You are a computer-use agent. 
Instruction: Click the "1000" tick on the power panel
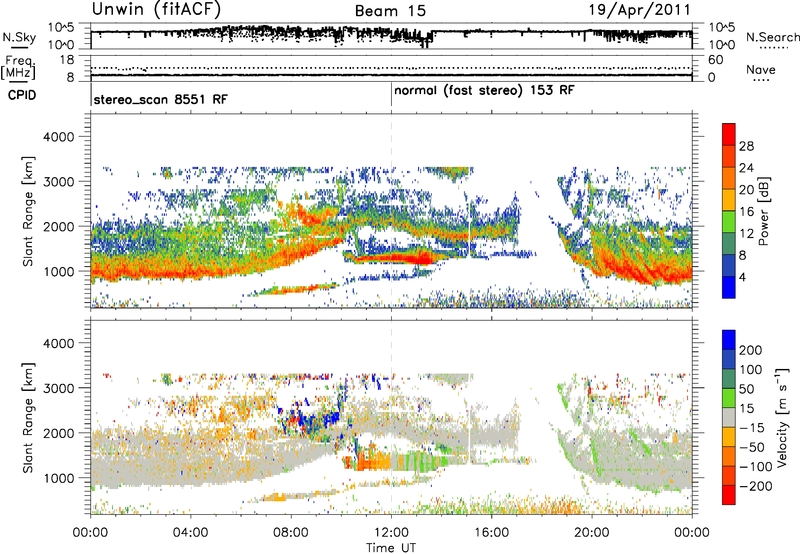click(59, 271)
